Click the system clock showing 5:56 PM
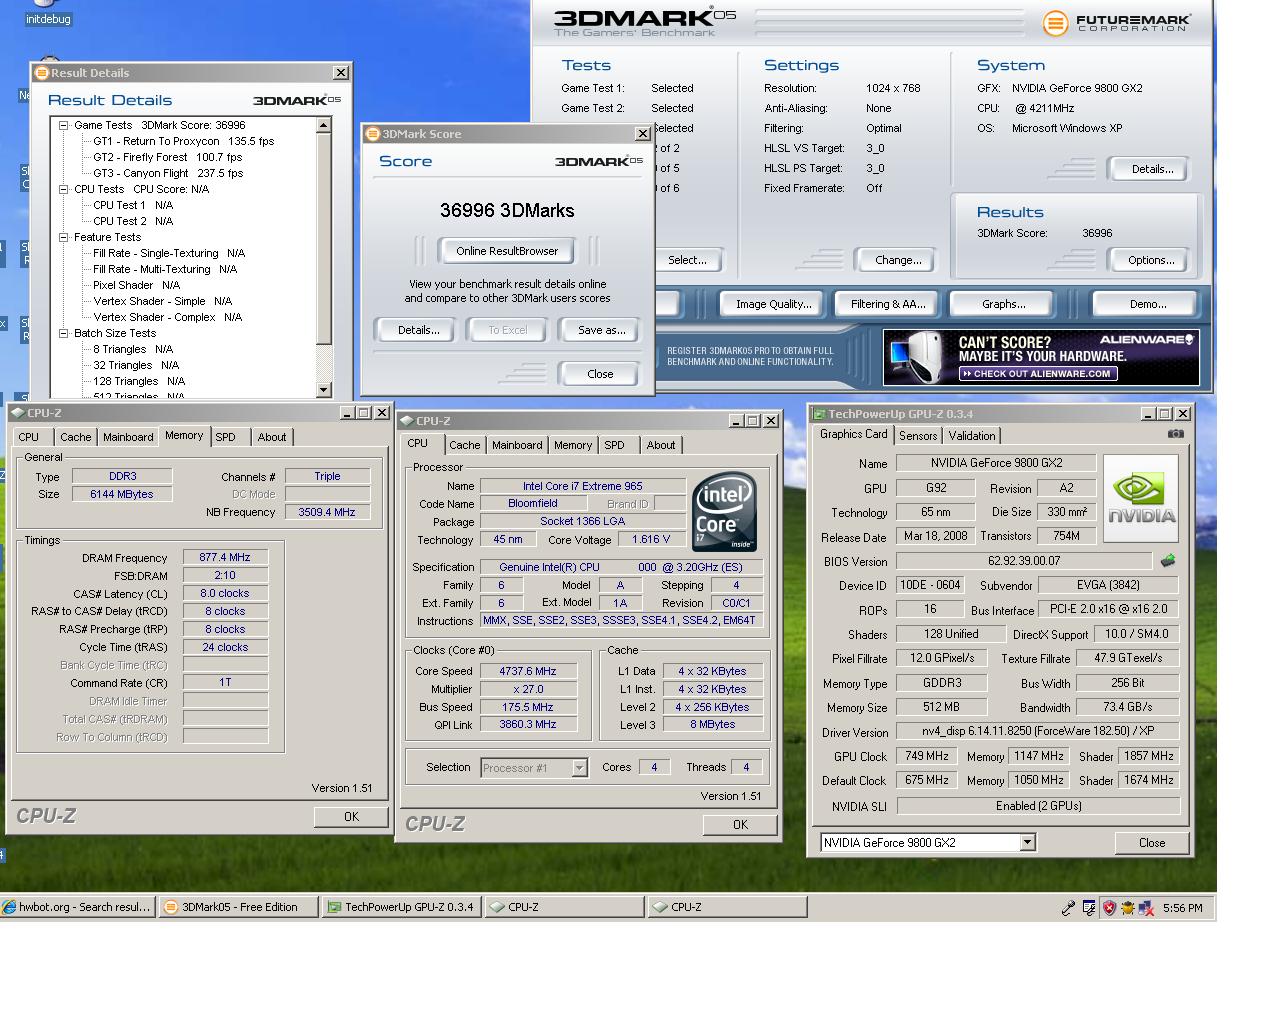The image size is (1280, 1024). (x=1183, y=908)
